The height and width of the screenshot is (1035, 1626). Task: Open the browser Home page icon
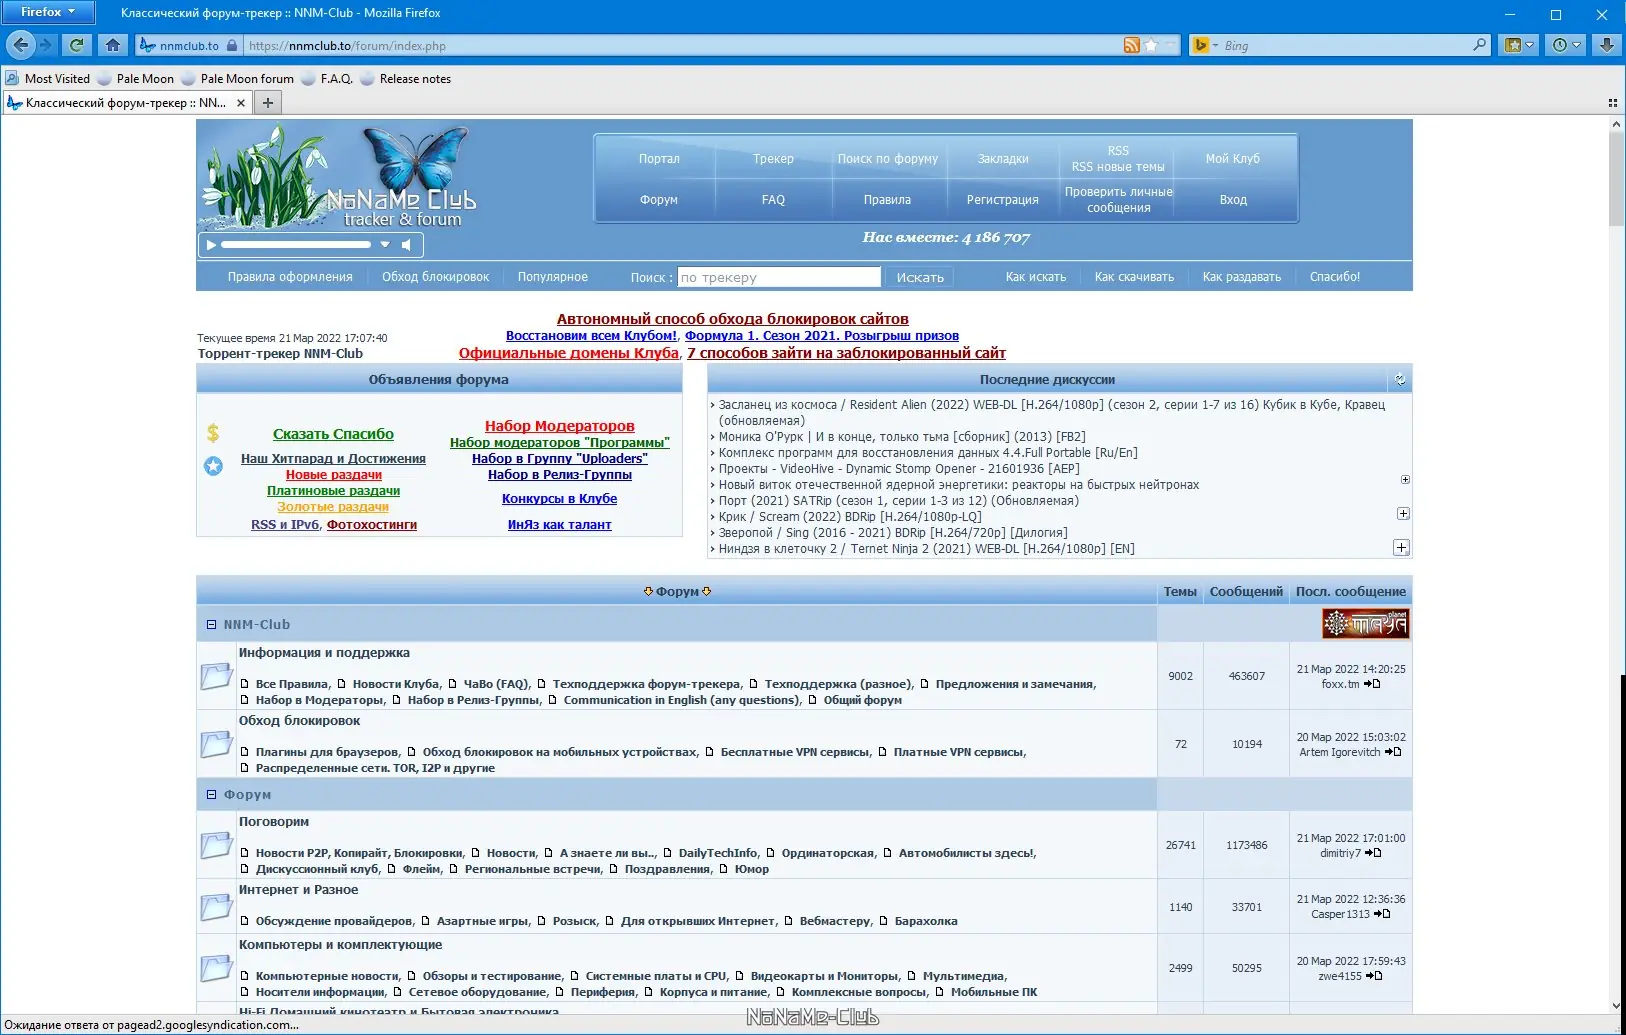[x=113, y=45]
